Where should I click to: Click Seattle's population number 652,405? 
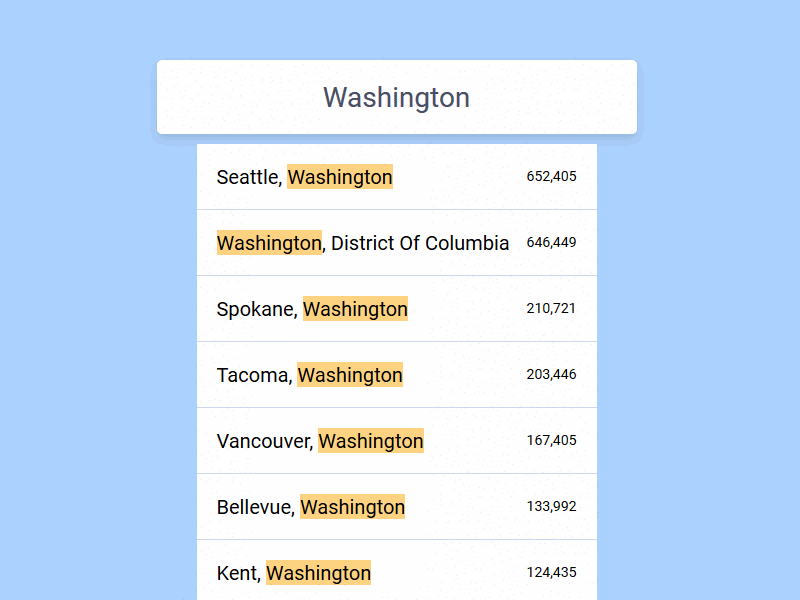551,177
